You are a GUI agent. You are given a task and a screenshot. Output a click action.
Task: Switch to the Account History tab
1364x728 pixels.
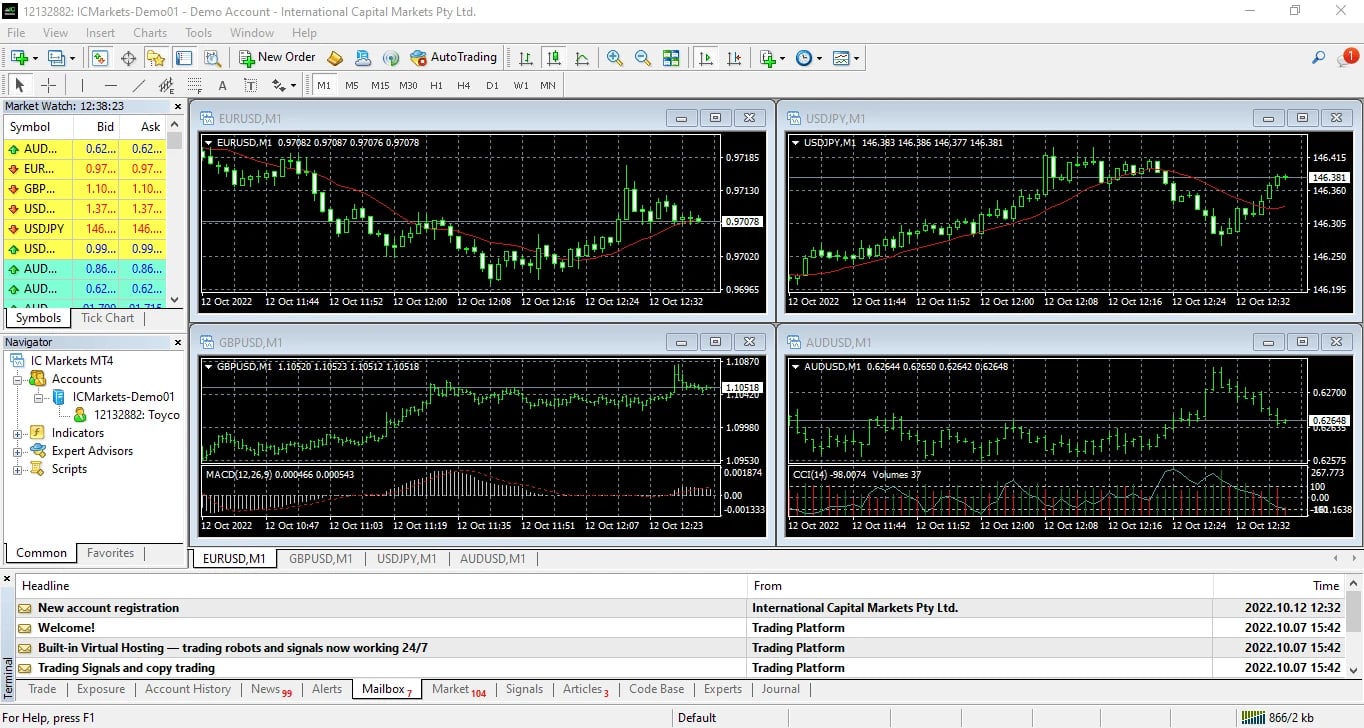click(187, 689)
